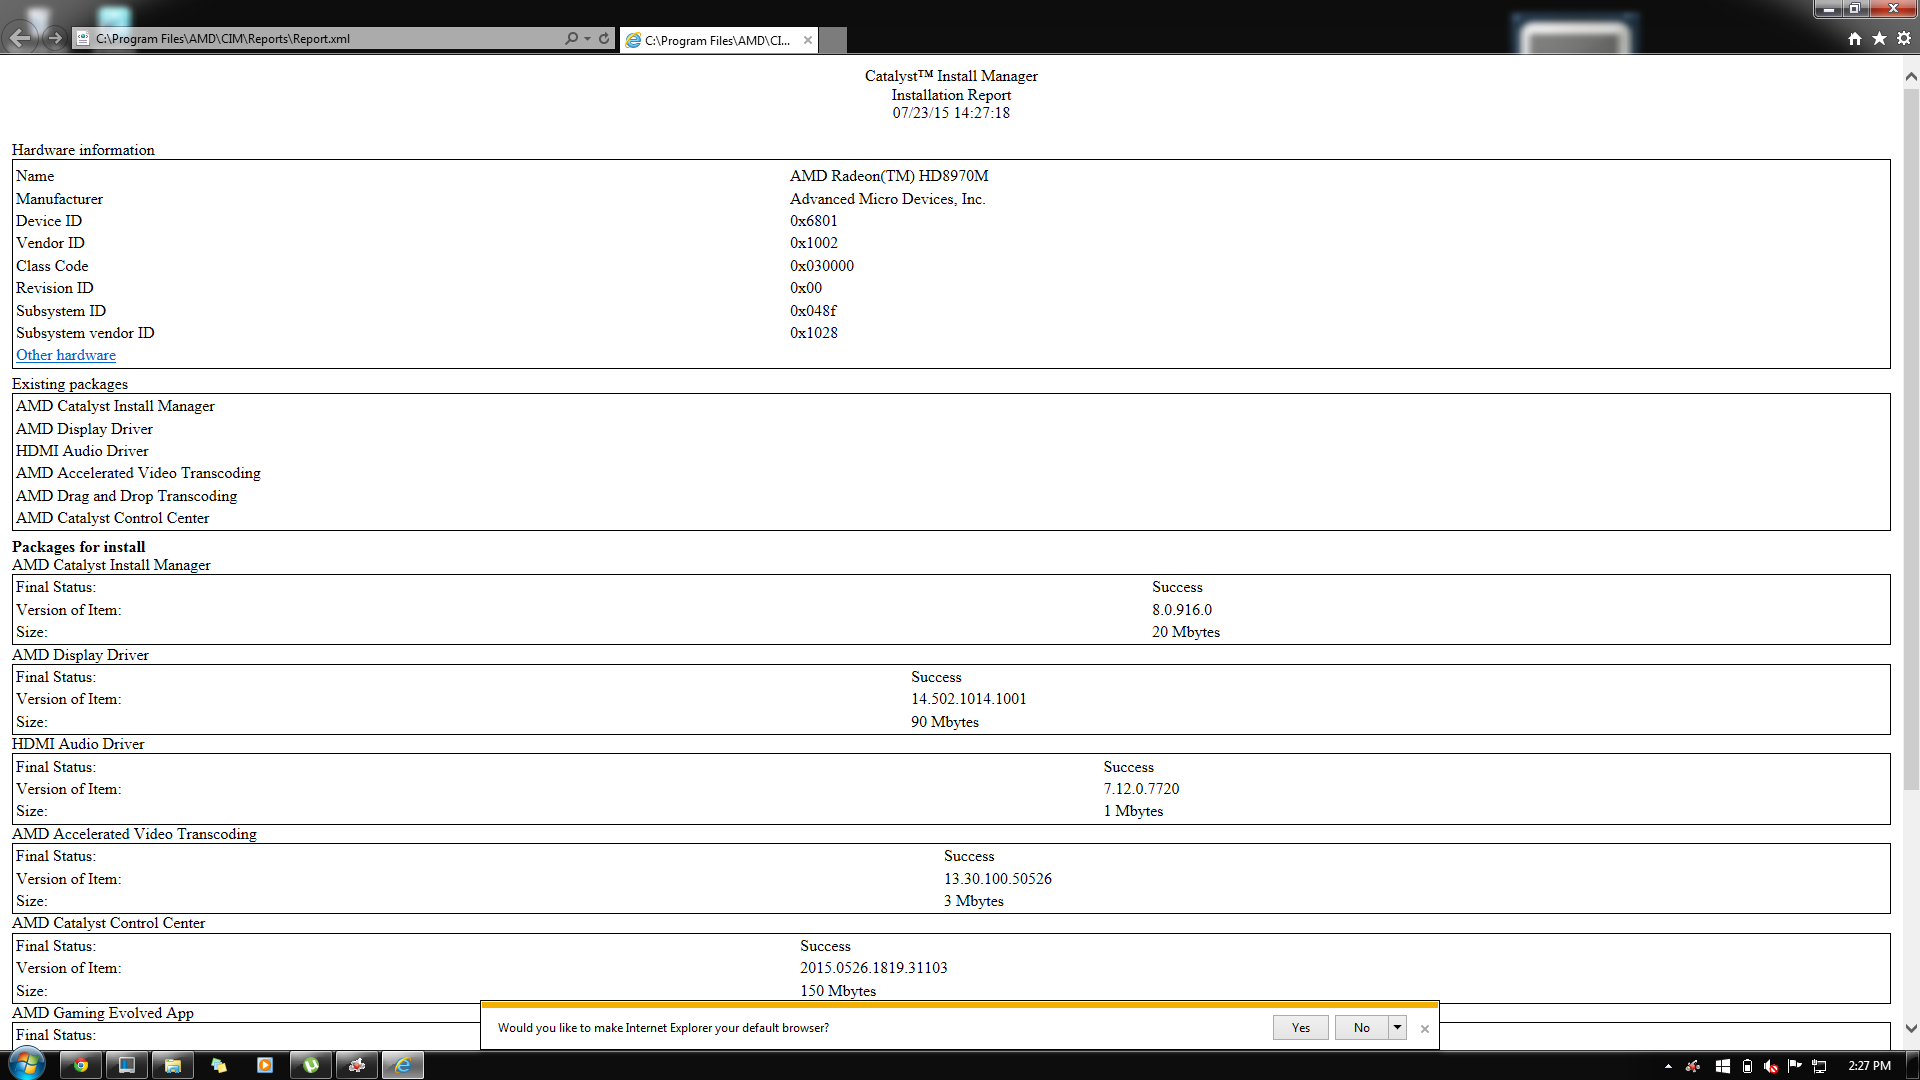This screenshot has height=1080, width=1920.
Task: Click the network tray icon
Action: pyautogui.click(x=1819, y=1066)
